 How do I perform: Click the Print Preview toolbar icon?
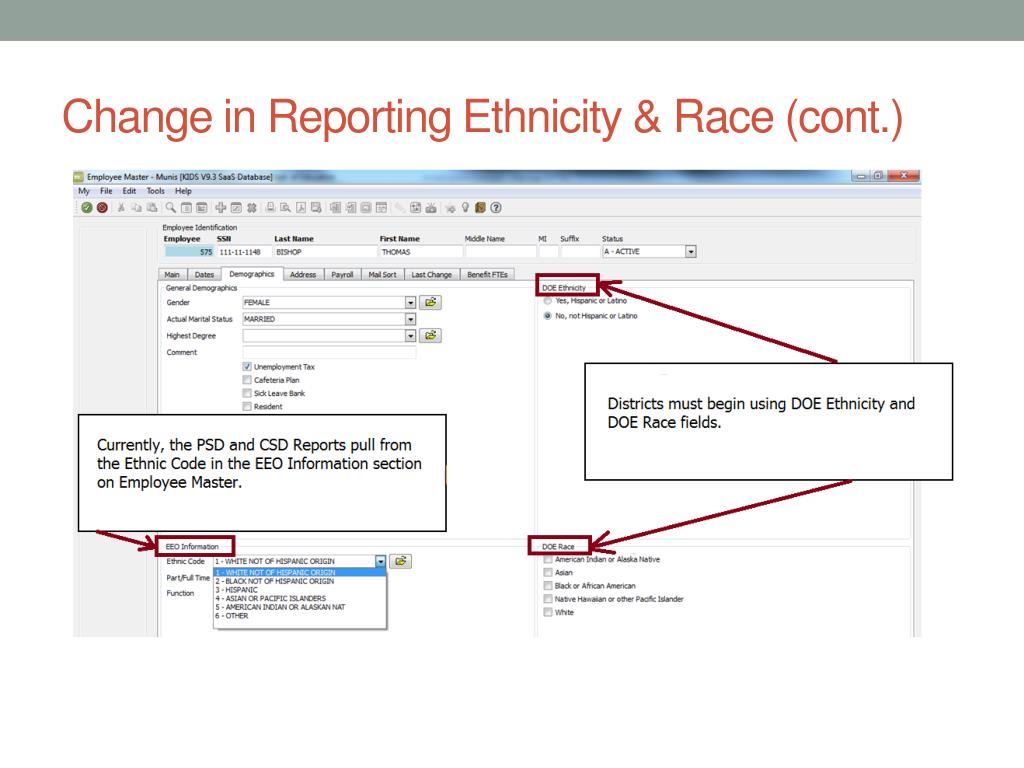(285, 208)
